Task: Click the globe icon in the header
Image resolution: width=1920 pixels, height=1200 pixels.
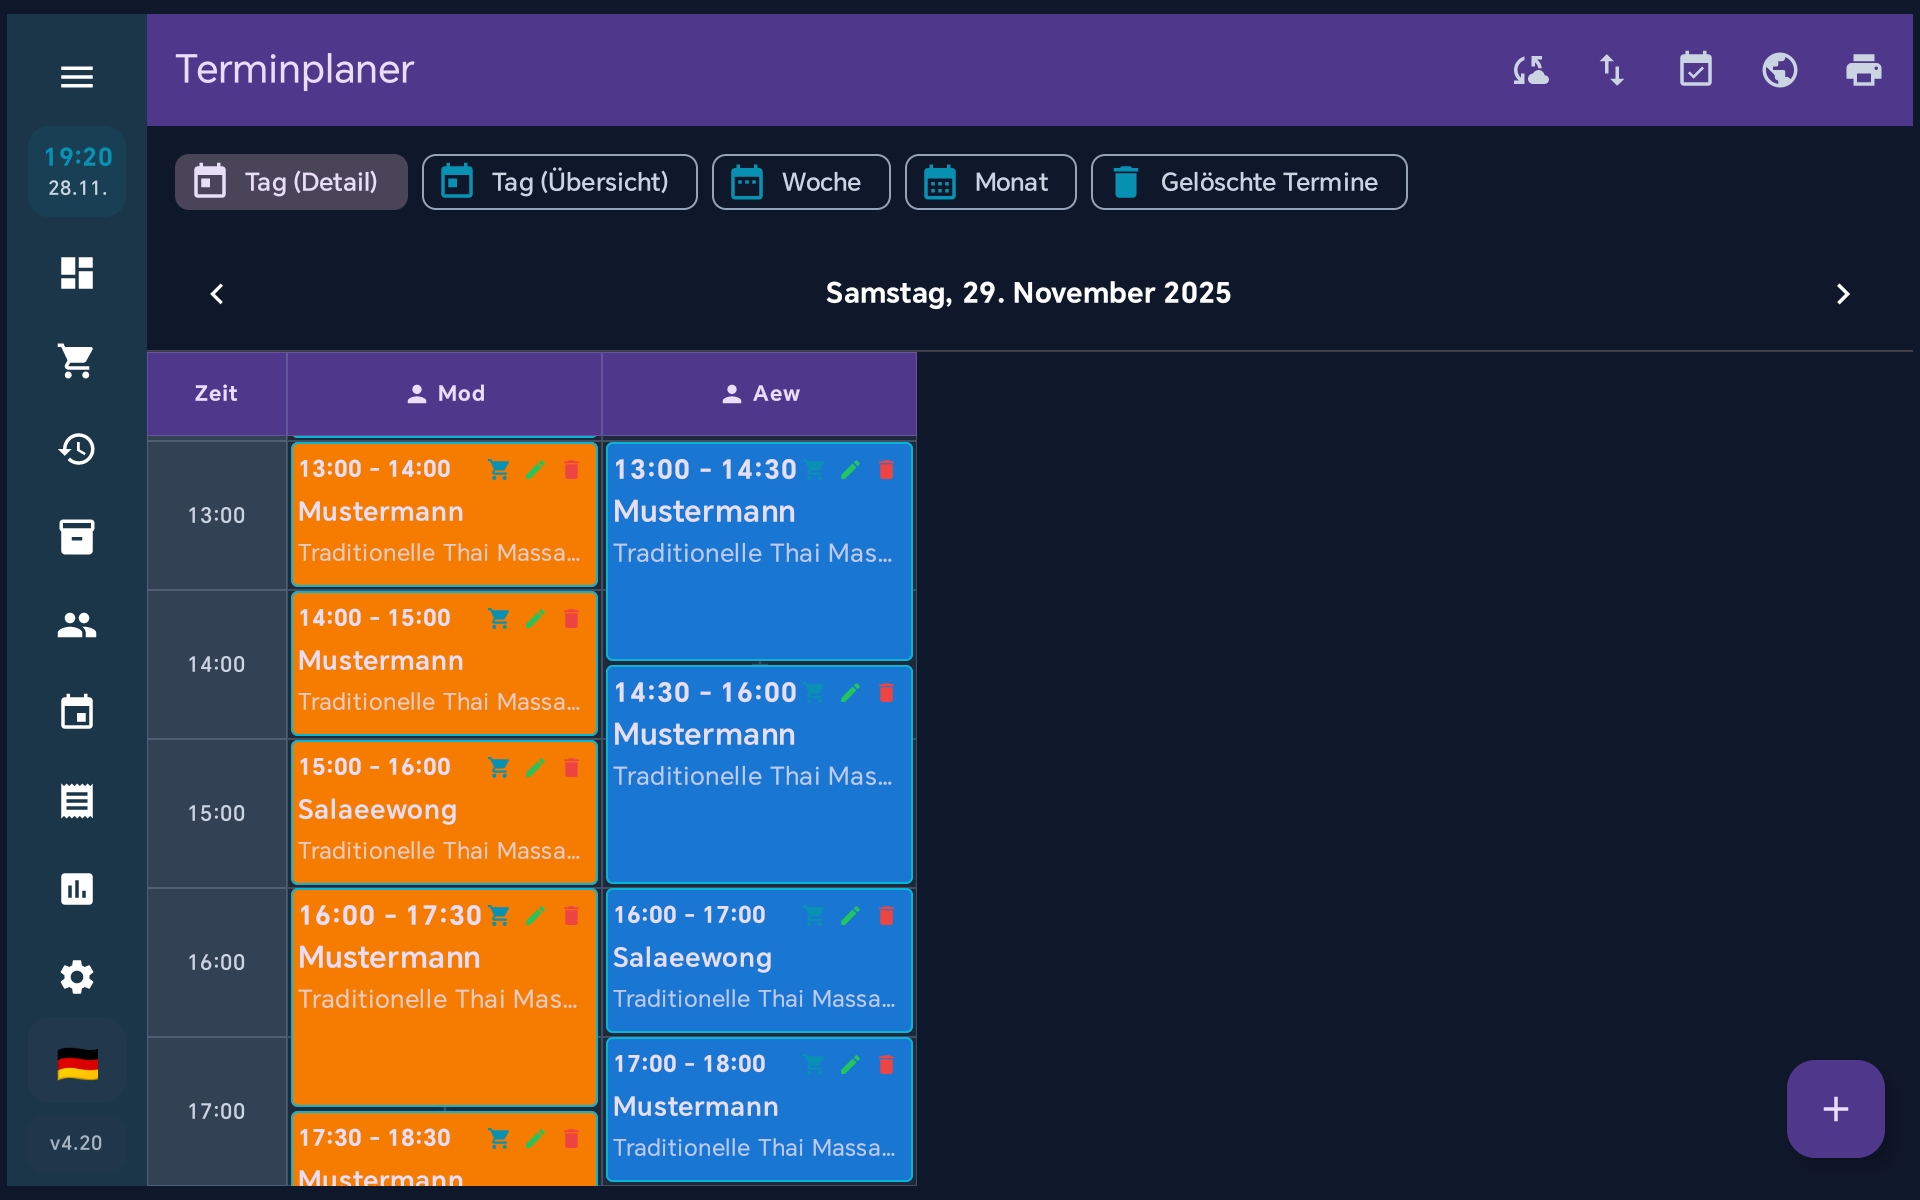Action: tap(1779, 70)
